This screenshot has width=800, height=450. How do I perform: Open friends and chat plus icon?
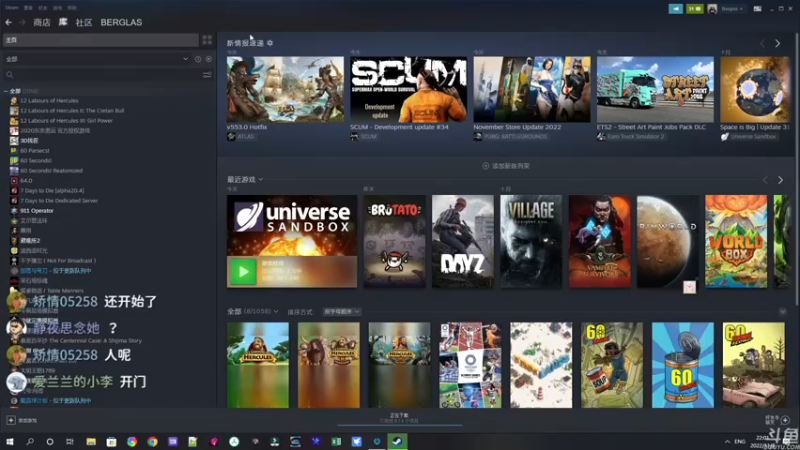click(785, 420)
